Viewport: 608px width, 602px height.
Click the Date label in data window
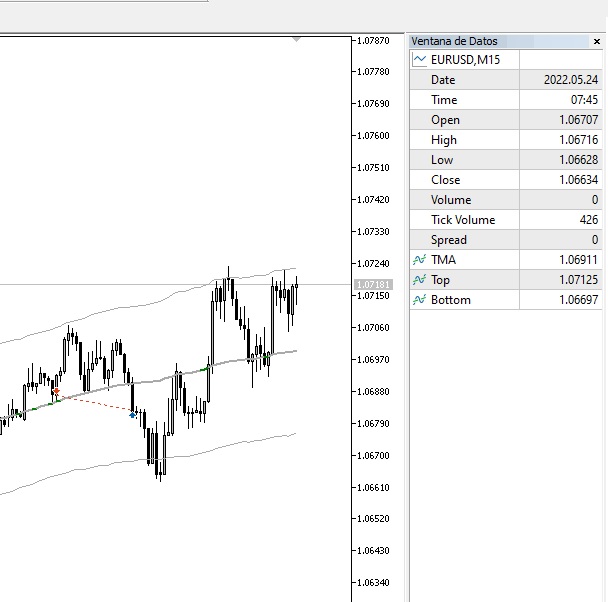(443, 80)
